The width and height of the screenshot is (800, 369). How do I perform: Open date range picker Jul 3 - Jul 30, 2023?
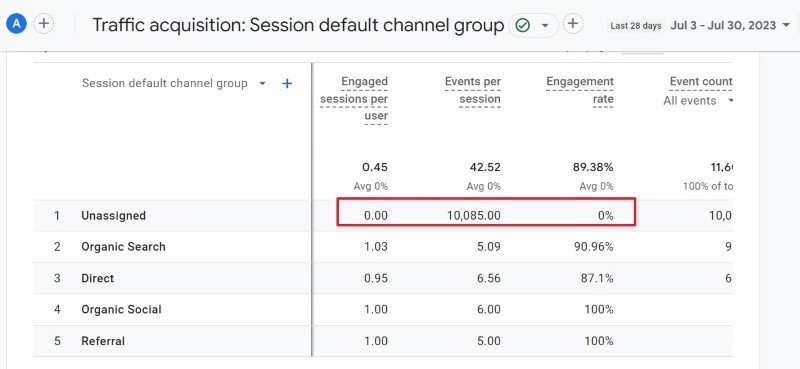coord(730,26)
